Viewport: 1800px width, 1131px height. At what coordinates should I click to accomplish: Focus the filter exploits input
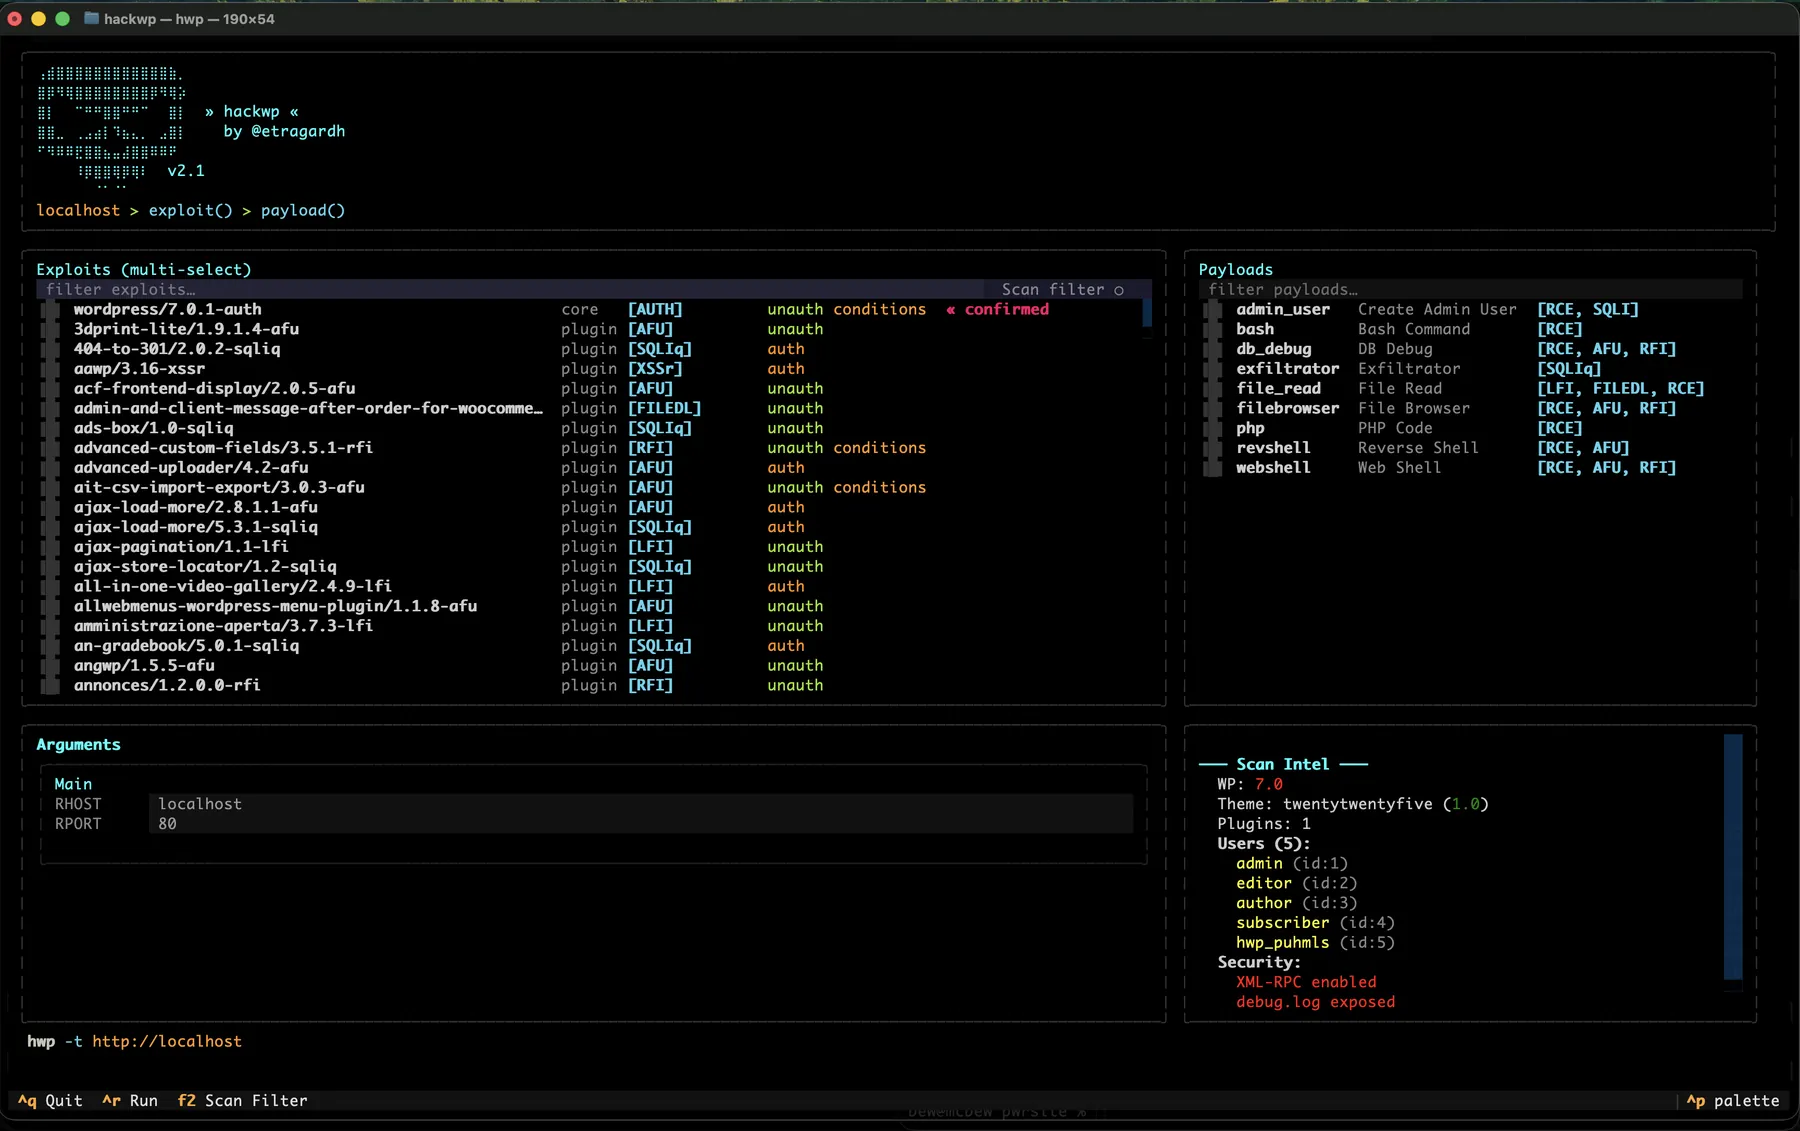pos(510,290)
